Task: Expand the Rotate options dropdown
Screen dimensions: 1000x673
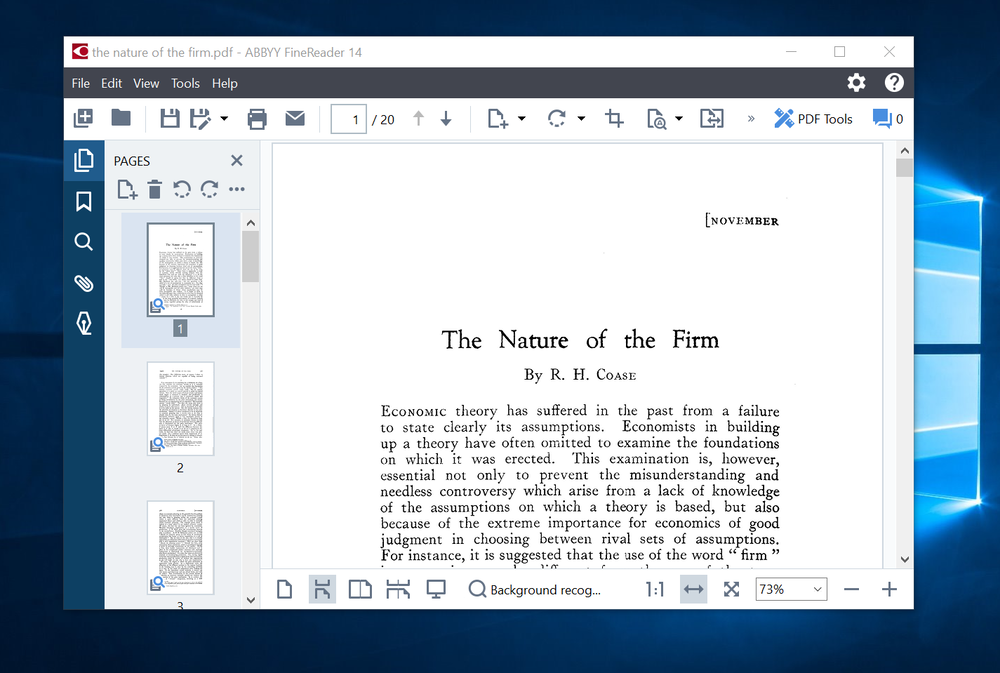Action: 580,118
